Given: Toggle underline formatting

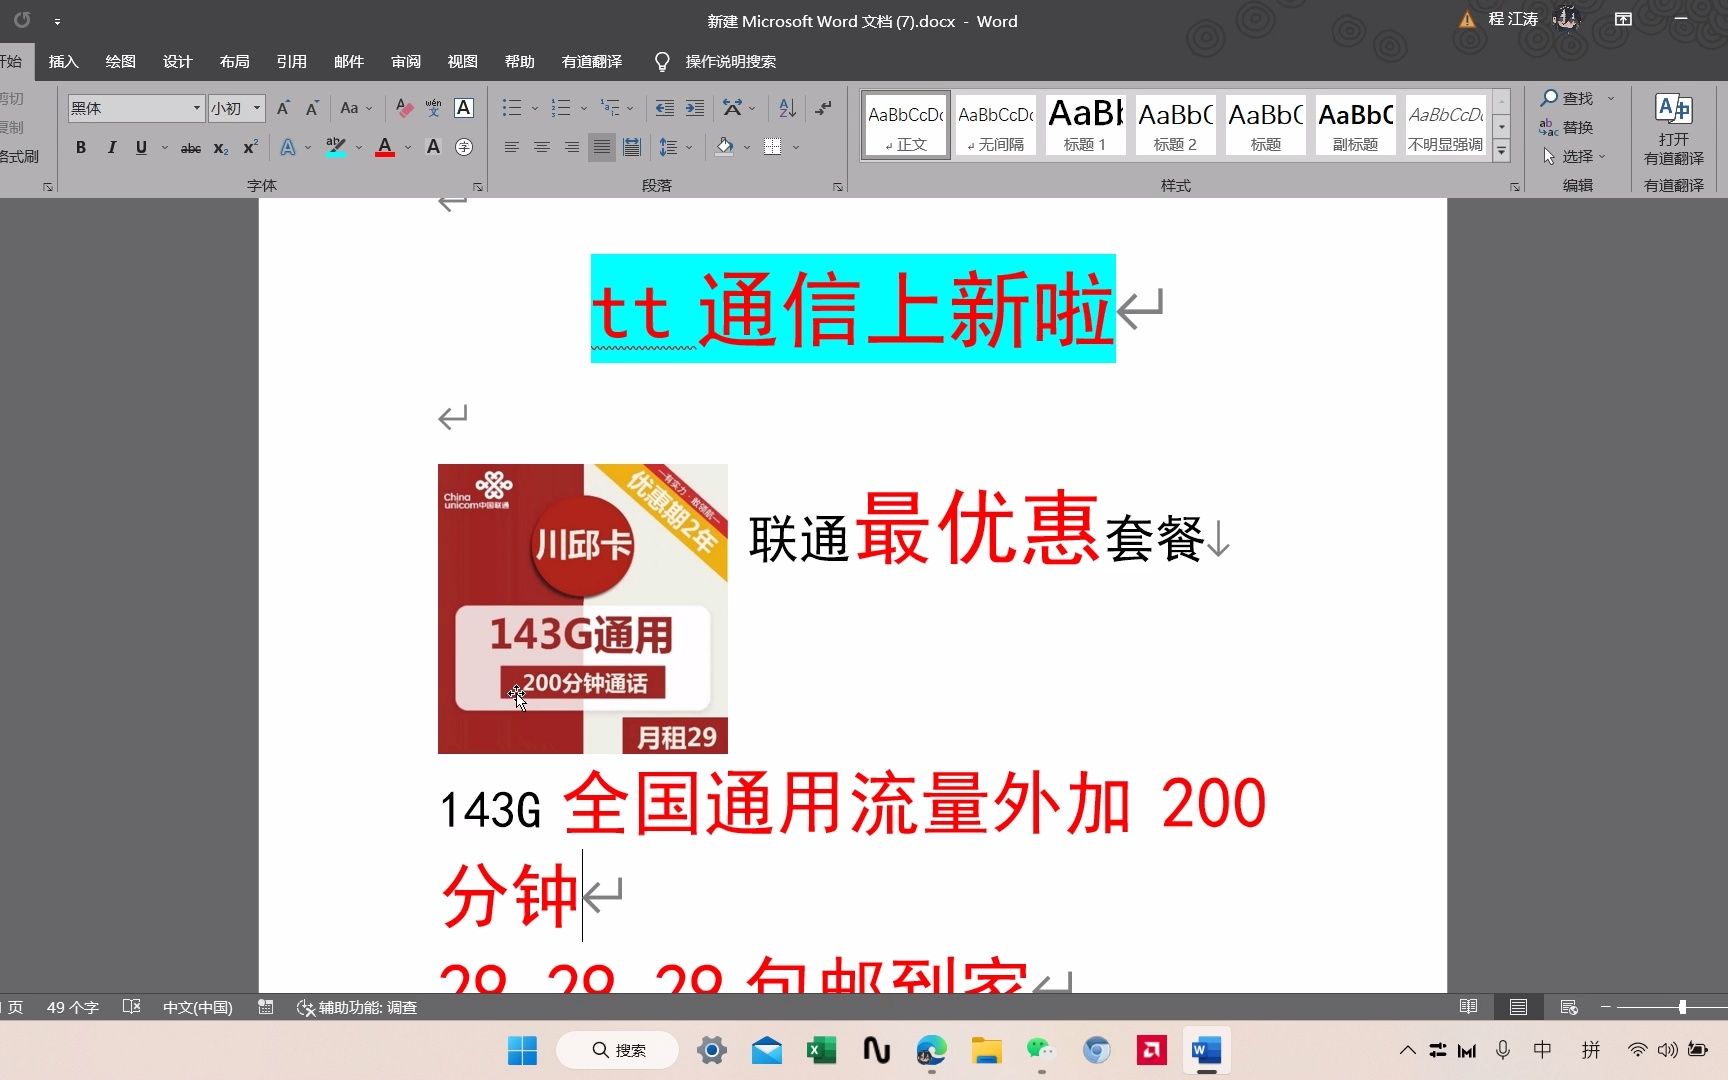Looking at the screenshot, I should [x=141, y=148].
